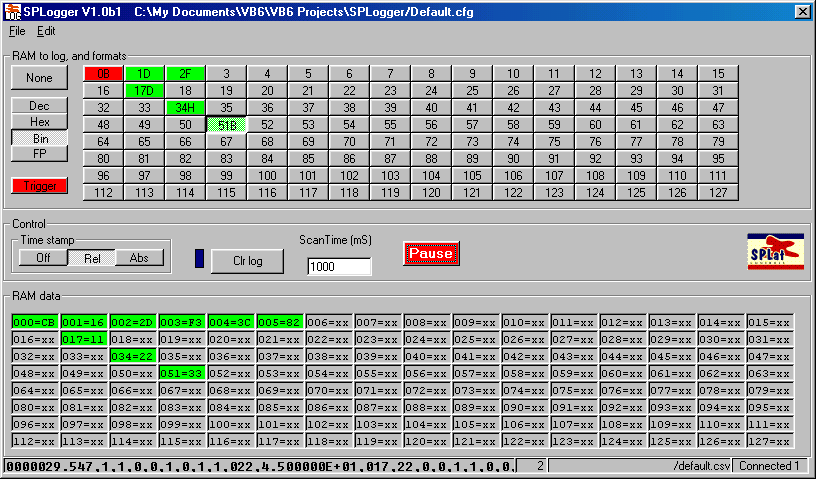Click the SPLogger title bar icon
The width and height of the screenshot is (816, 479).
[11, 10]
